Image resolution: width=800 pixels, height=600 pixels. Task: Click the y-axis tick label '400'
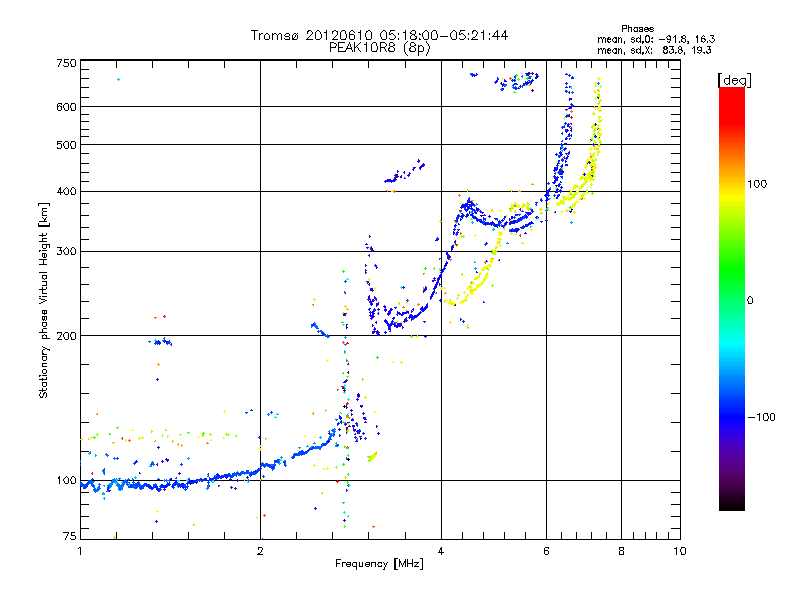(66, 191)
